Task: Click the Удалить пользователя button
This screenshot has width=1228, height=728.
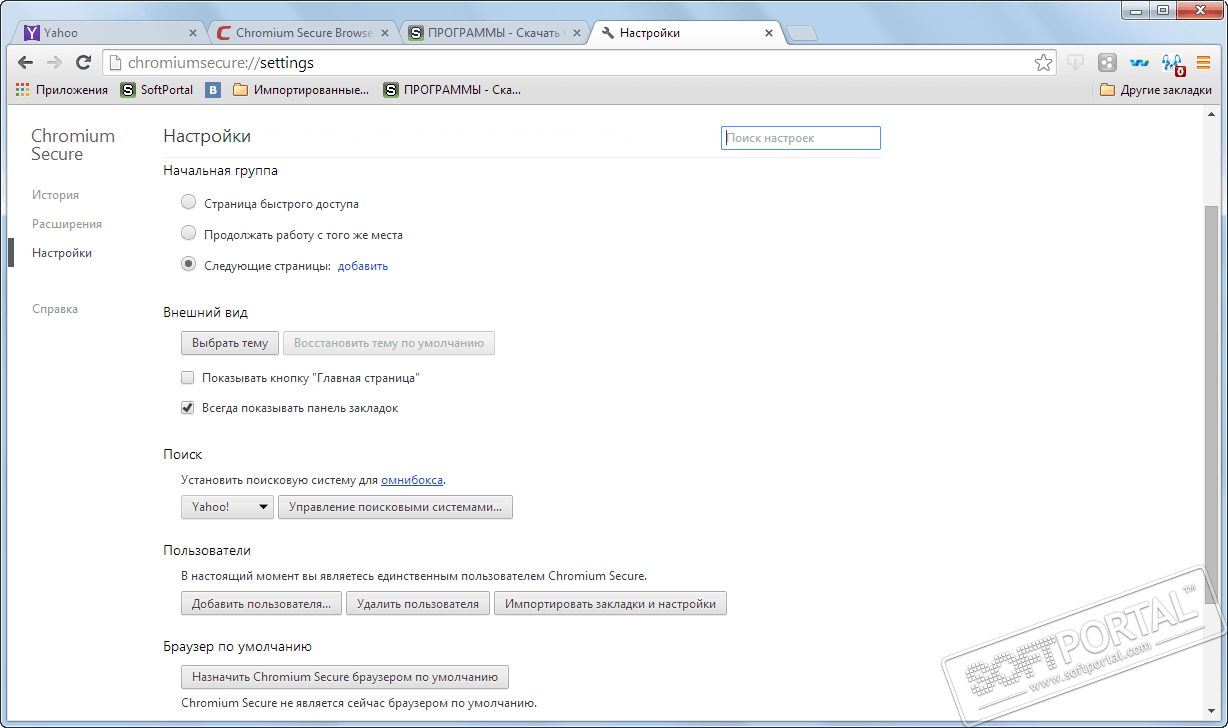Action: pos(418,603)
